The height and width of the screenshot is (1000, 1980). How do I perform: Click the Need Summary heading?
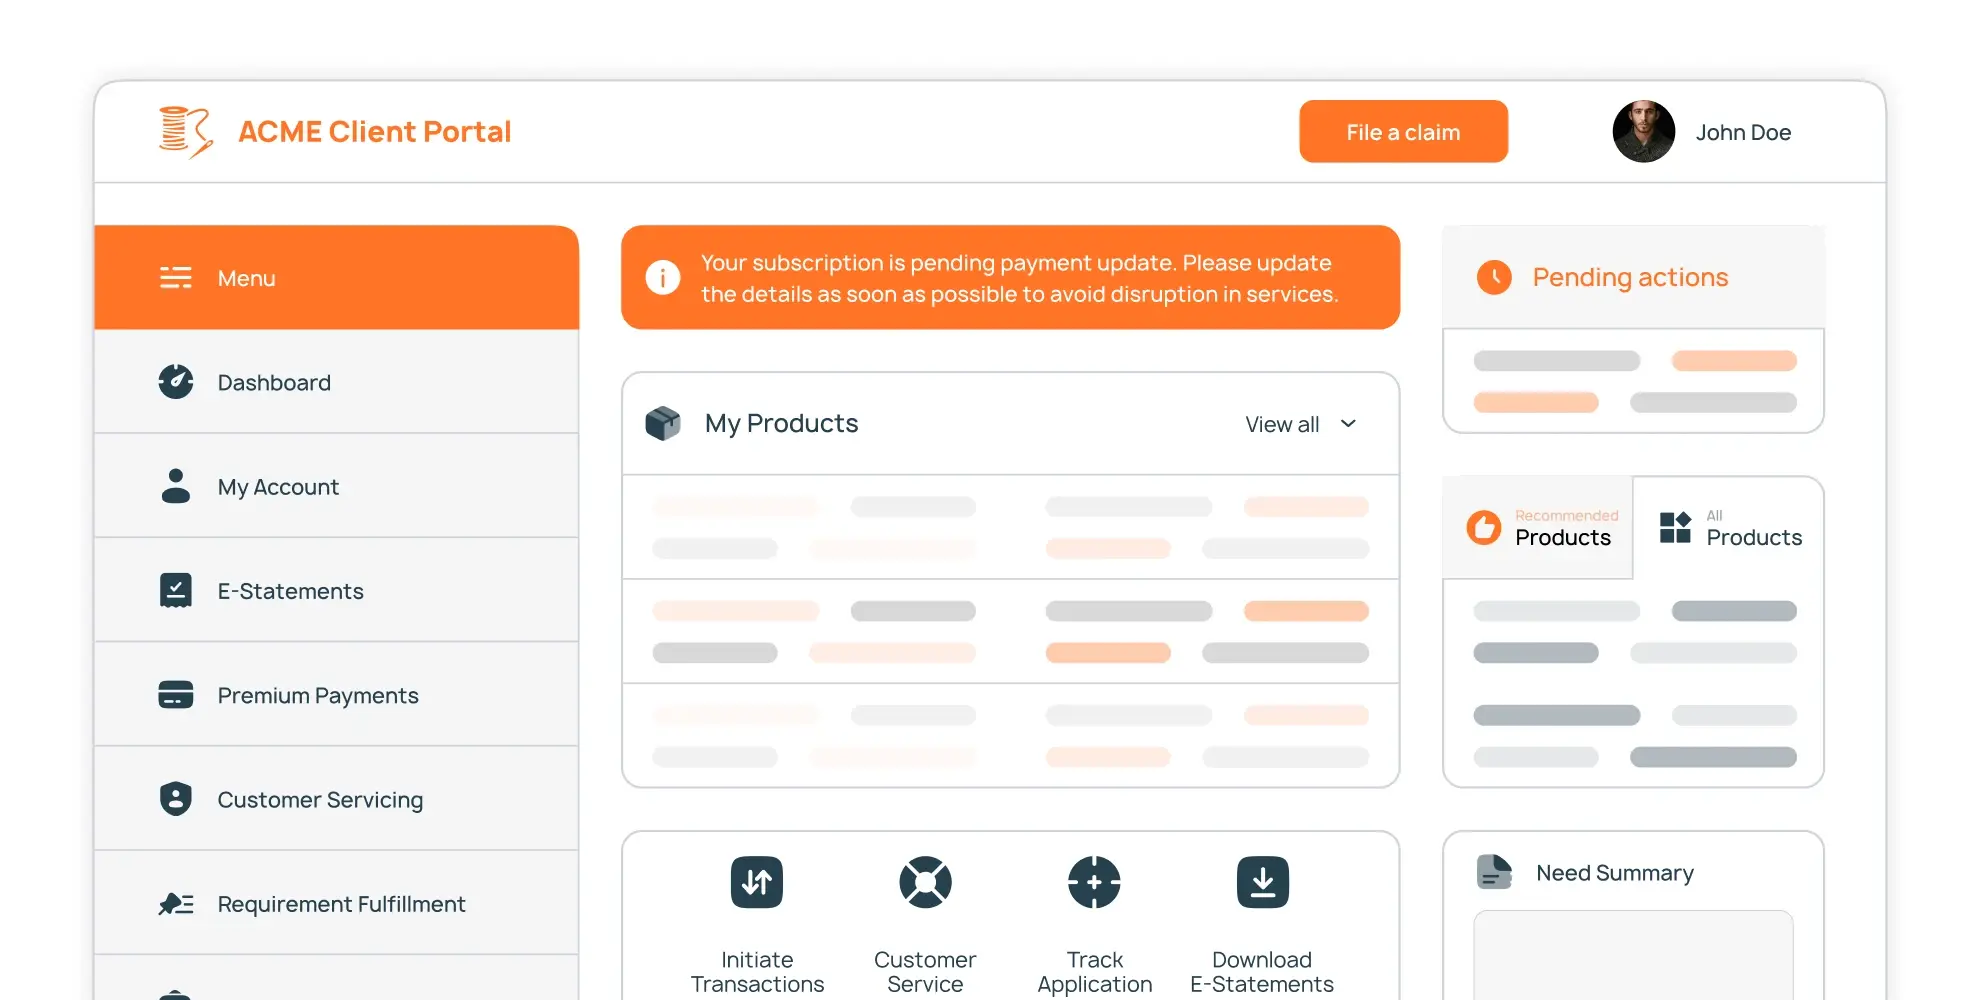[x=1615, y=873]
